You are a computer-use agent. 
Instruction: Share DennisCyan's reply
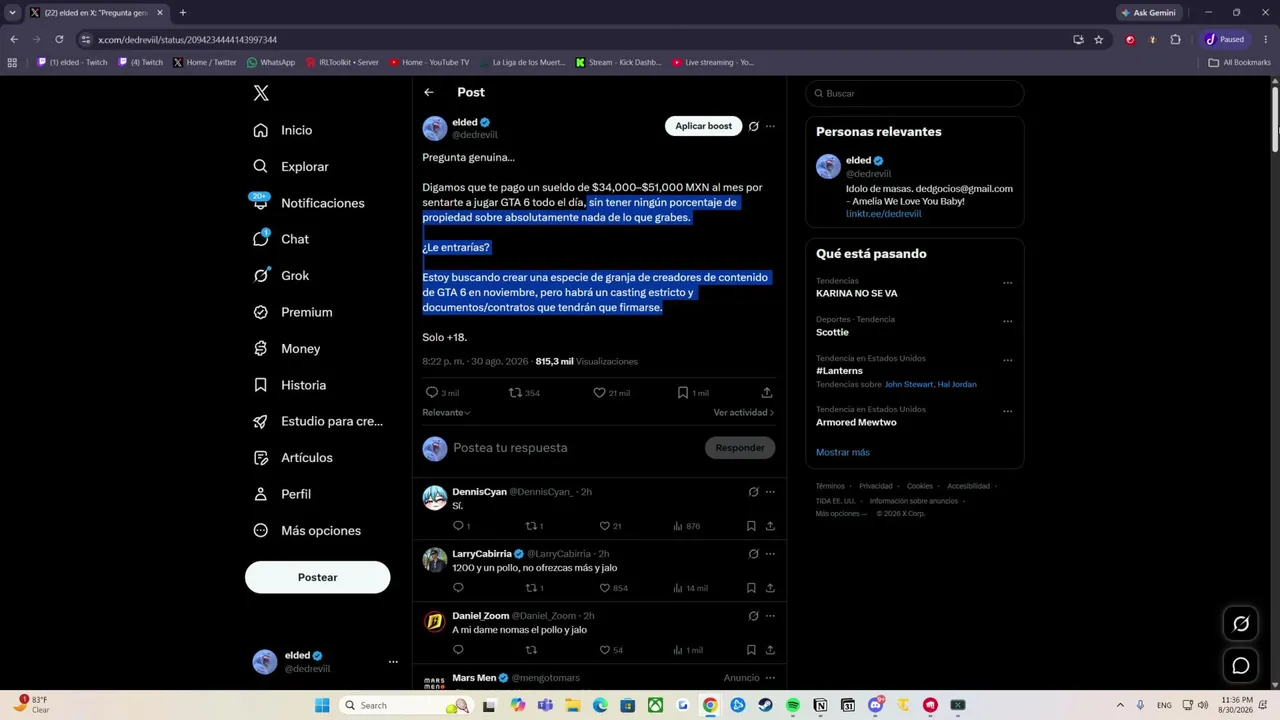[770, 526]
